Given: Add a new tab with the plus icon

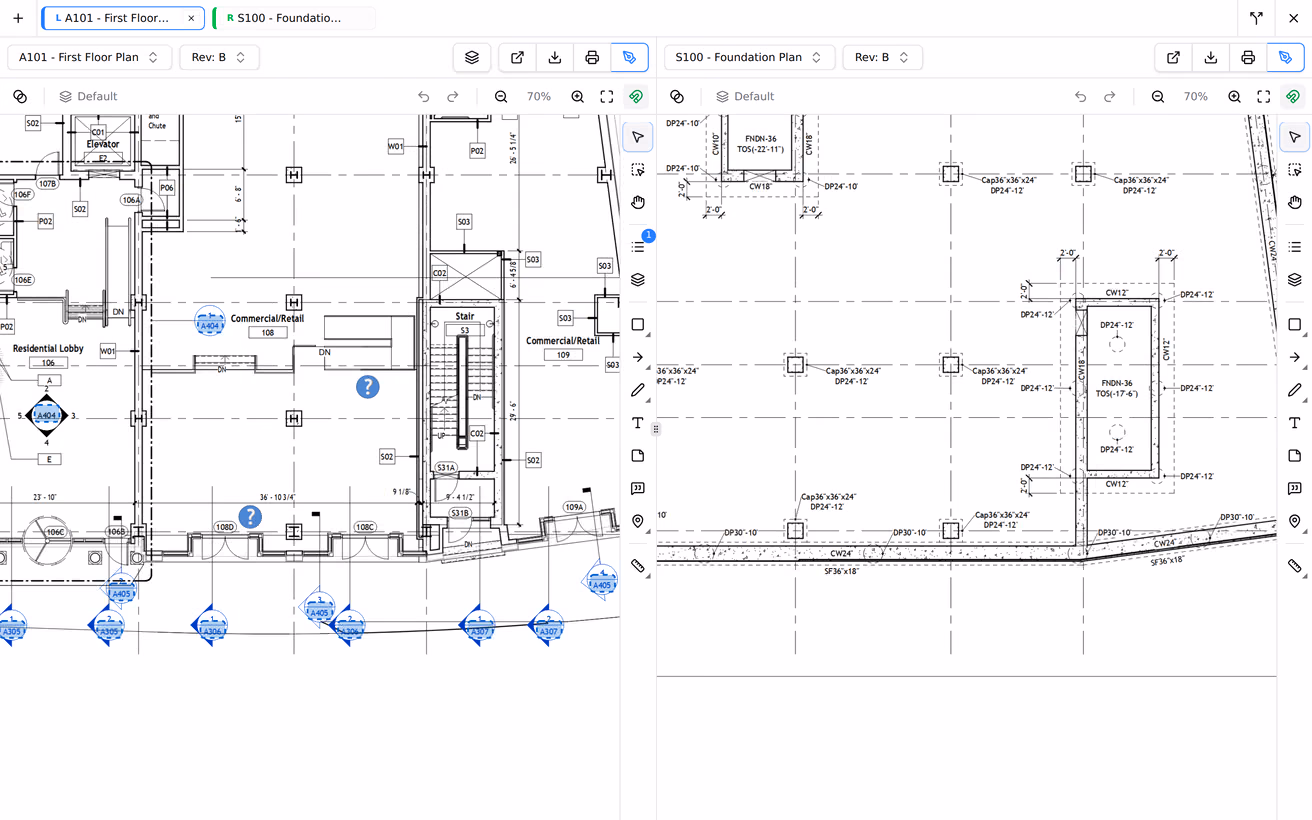Looking at the screenshot, I should pos(18,18).
